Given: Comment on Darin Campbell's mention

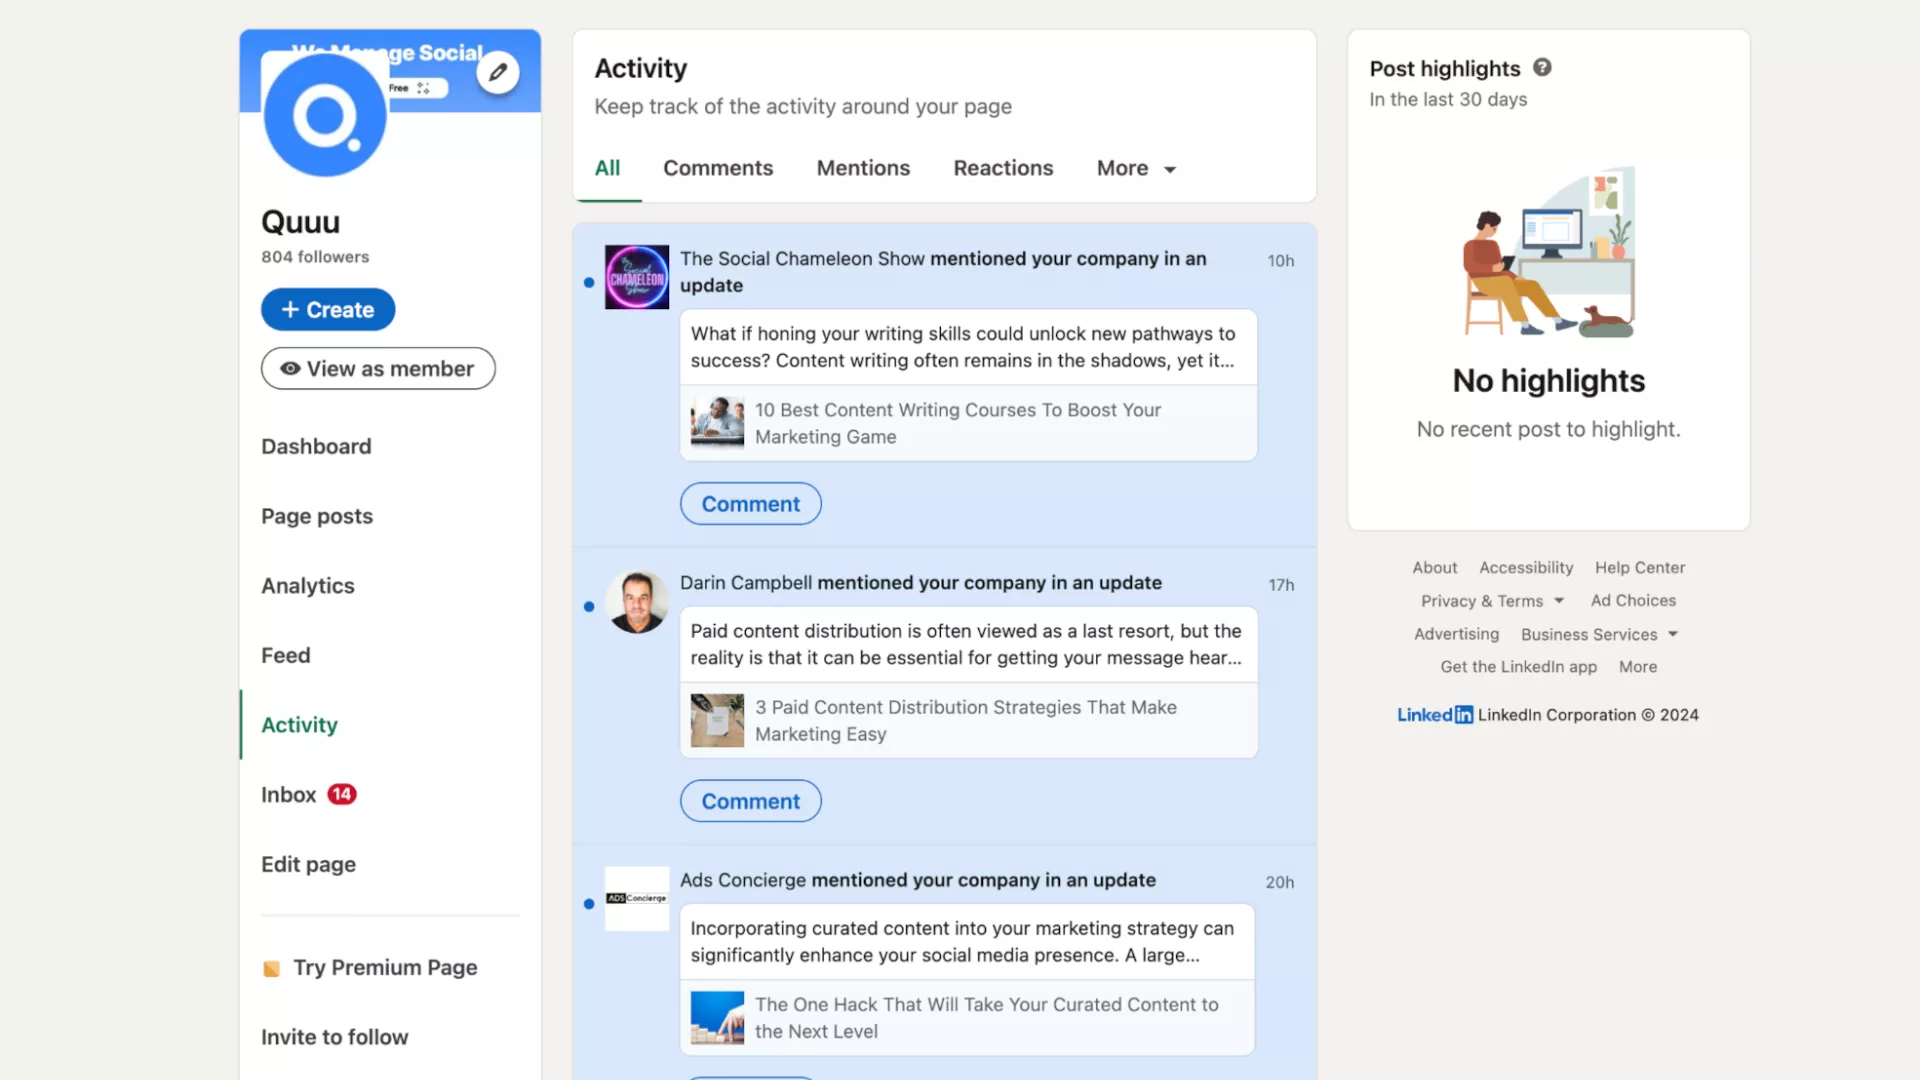Looking at the screenshot, I should (750, 801).
